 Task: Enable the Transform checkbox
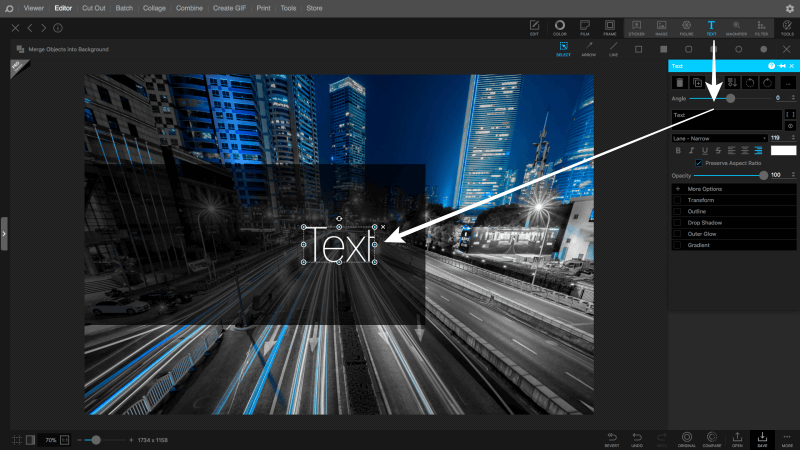[x=678, y=200]
